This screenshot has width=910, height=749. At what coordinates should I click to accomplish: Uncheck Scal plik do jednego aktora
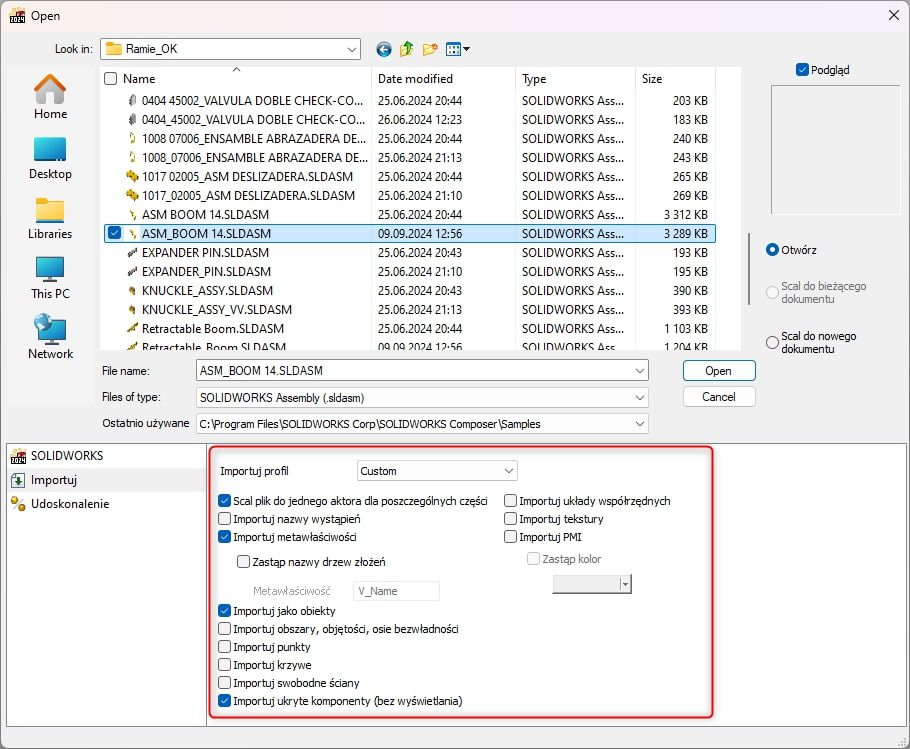[225, 501]
